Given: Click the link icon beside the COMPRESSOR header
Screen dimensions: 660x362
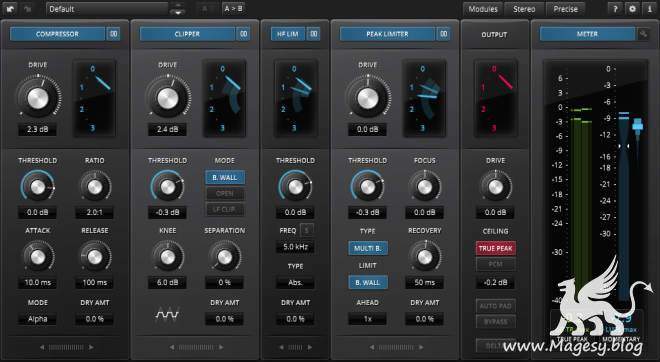Looking at the screenshot, I should pyautogui.click(x=114, y=34).
